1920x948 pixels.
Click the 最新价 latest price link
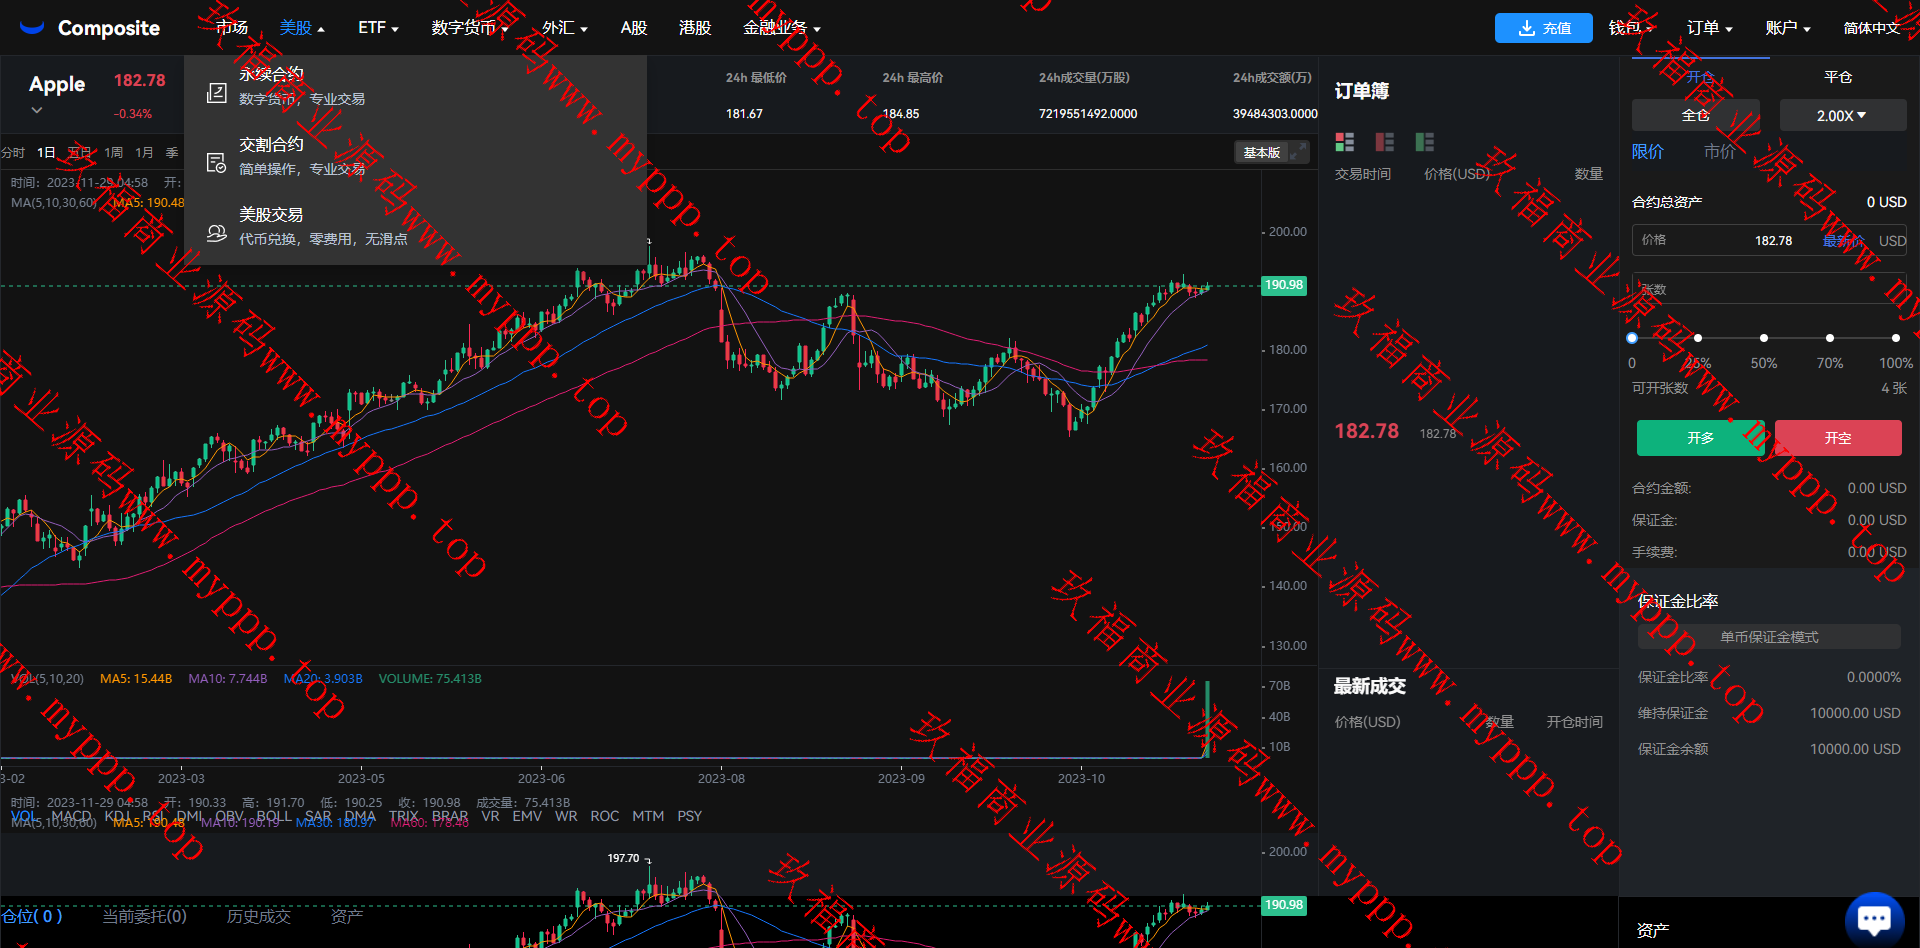click(1843, 240)
